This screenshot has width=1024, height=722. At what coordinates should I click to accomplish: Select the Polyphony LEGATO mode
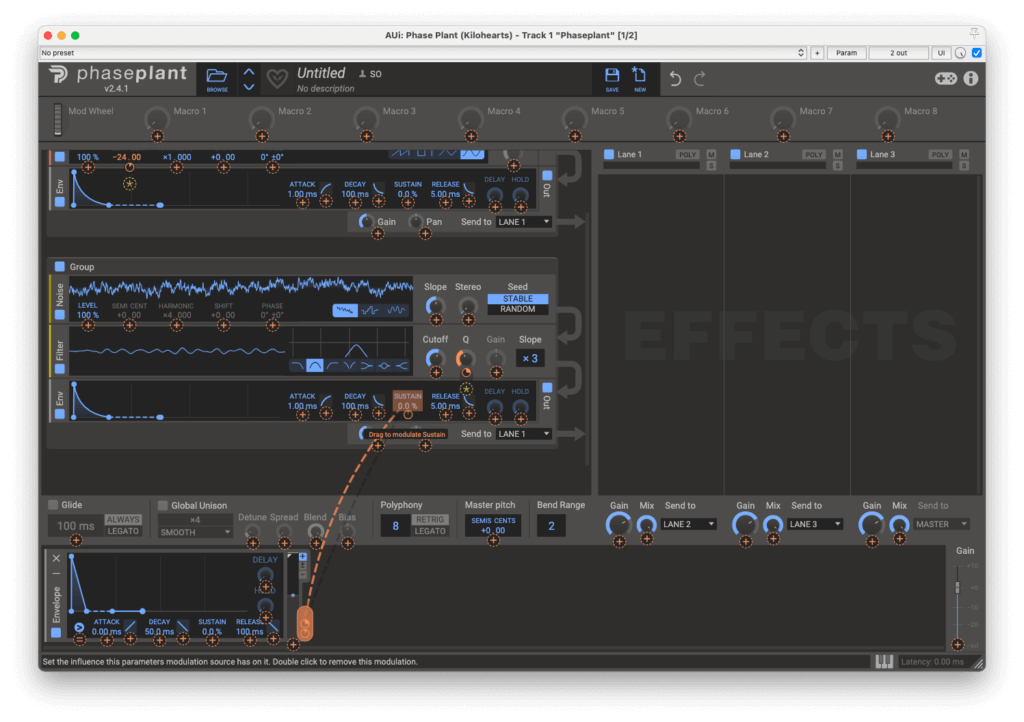point(430,531)
